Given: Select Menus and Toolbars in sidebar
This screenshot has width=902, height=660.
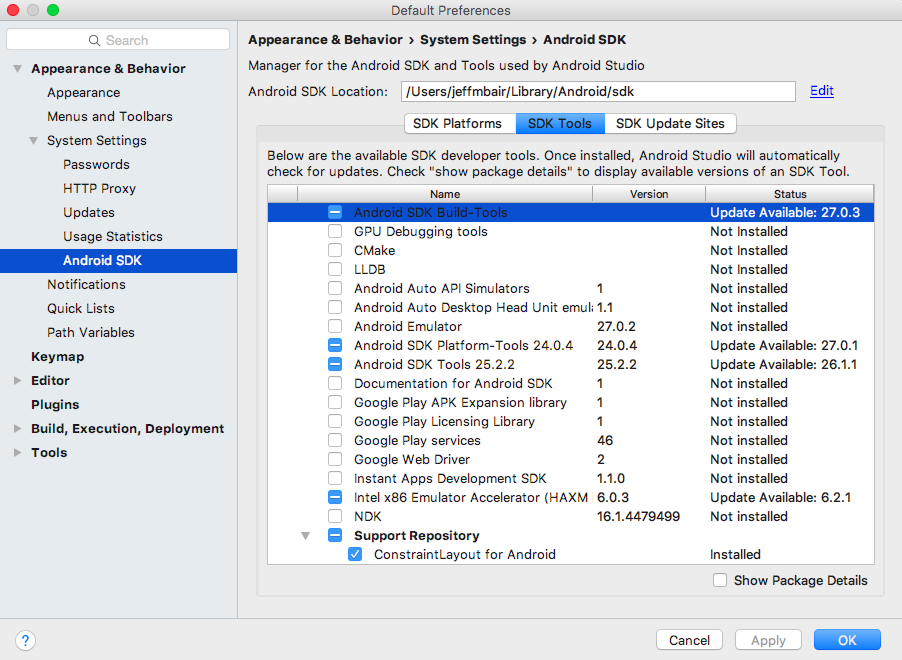Looking at the screenshot, I should tap(110, 116).
